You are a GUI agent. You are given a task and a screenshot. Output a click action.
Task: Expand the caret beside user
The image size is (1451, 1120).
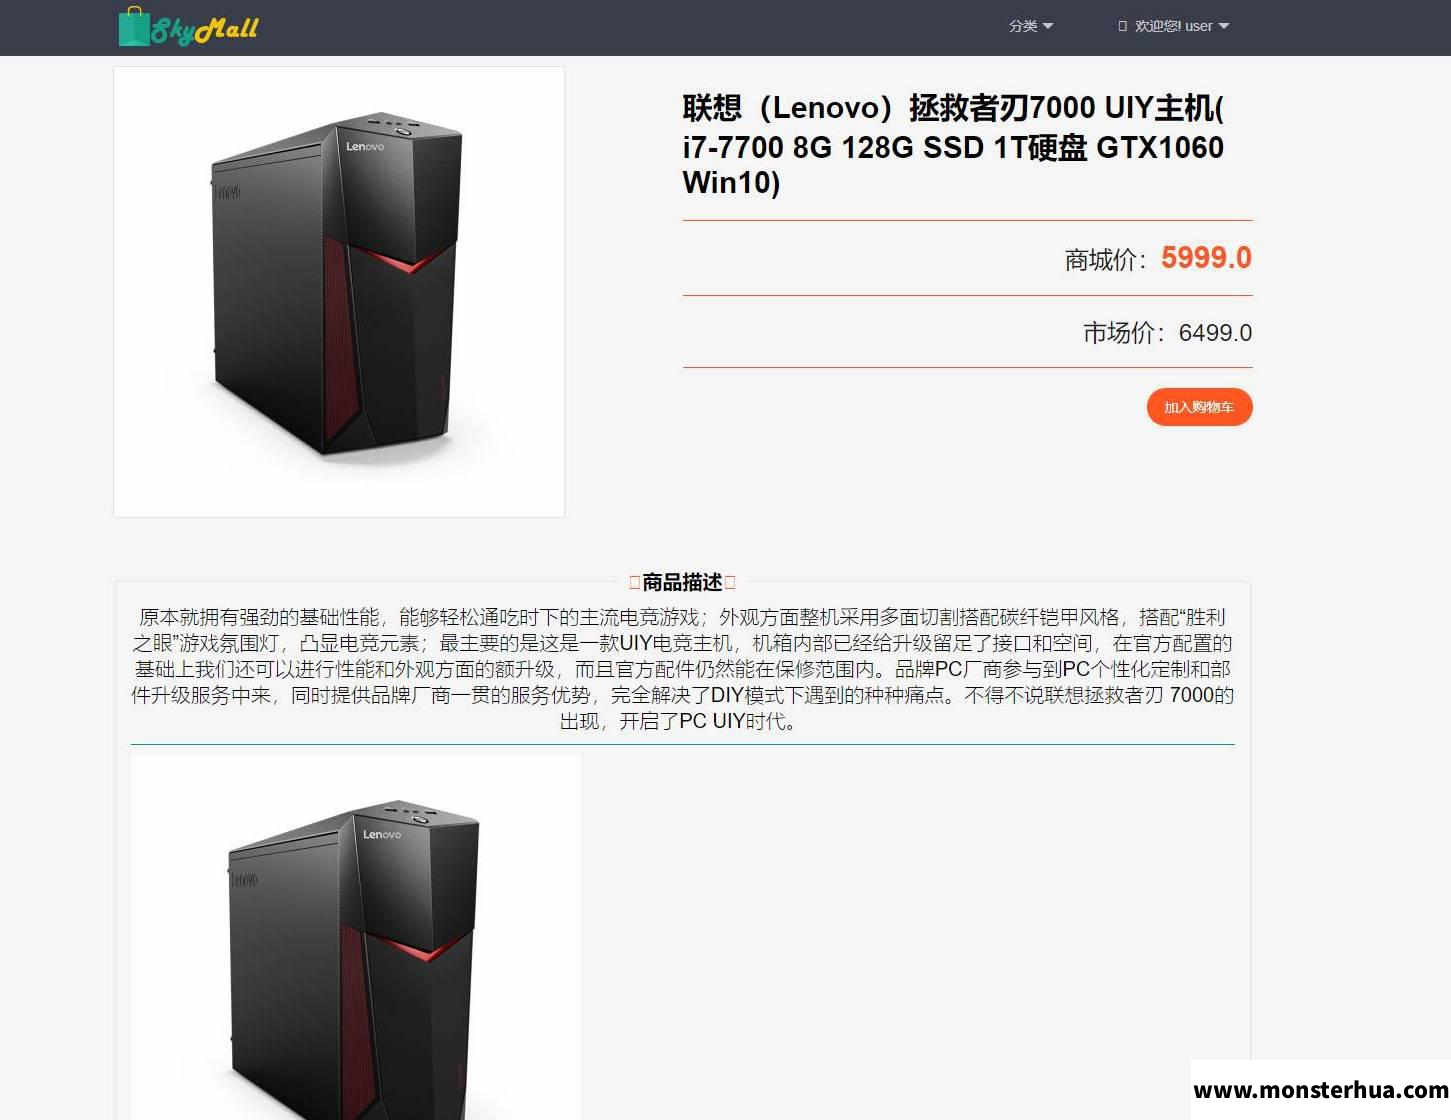[x=1224, y=26]
